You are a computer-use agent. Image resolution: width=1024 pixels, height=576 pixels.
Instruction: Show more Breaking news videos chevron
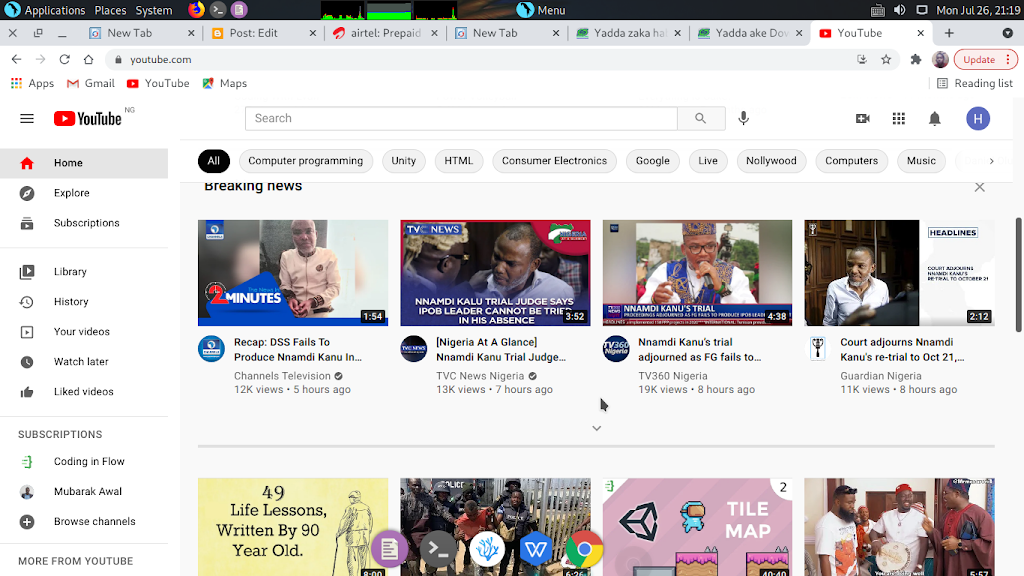596,428
